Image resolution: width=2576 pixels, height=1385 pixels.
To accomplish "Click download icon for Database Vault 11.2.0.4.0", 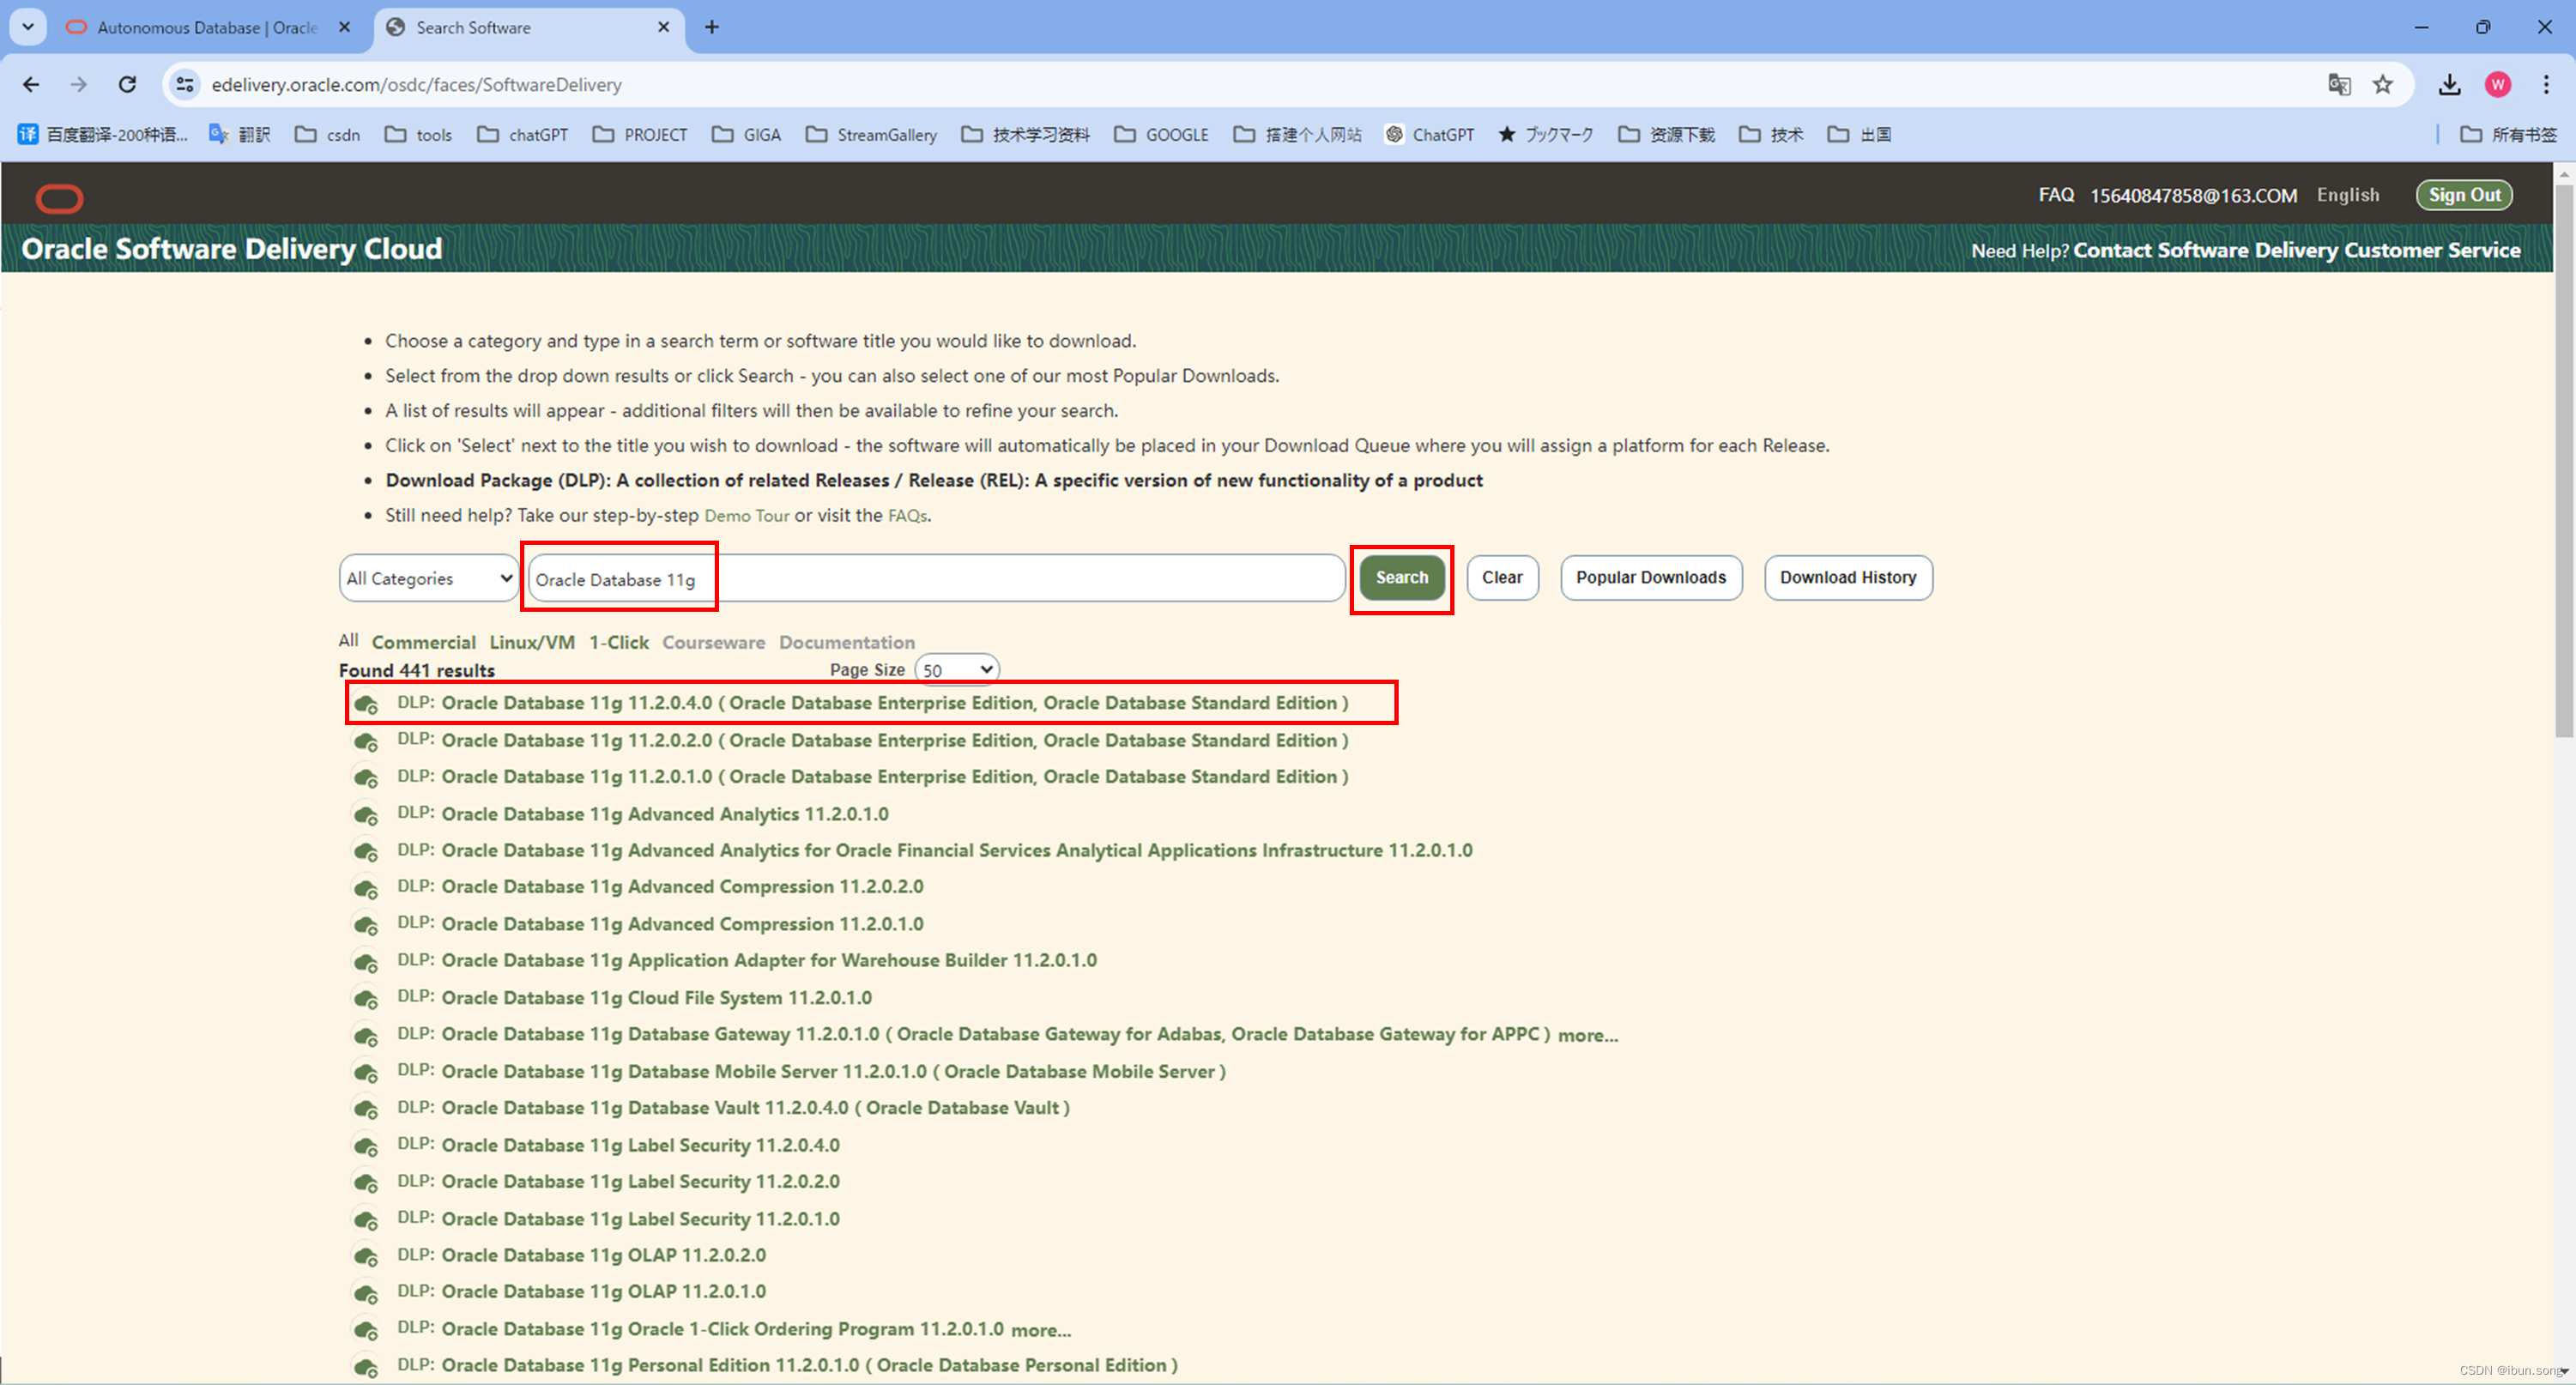I will (x=366, y=1109).
